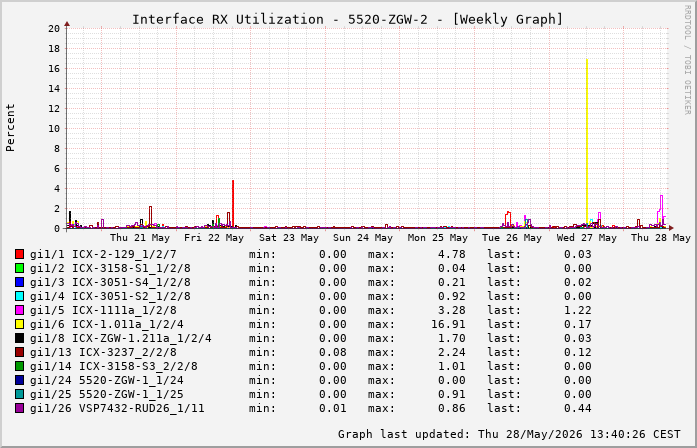
Task: Select legend text gi1/6 ICX-1.011a_1/2/4
Action: coord(107,324)
